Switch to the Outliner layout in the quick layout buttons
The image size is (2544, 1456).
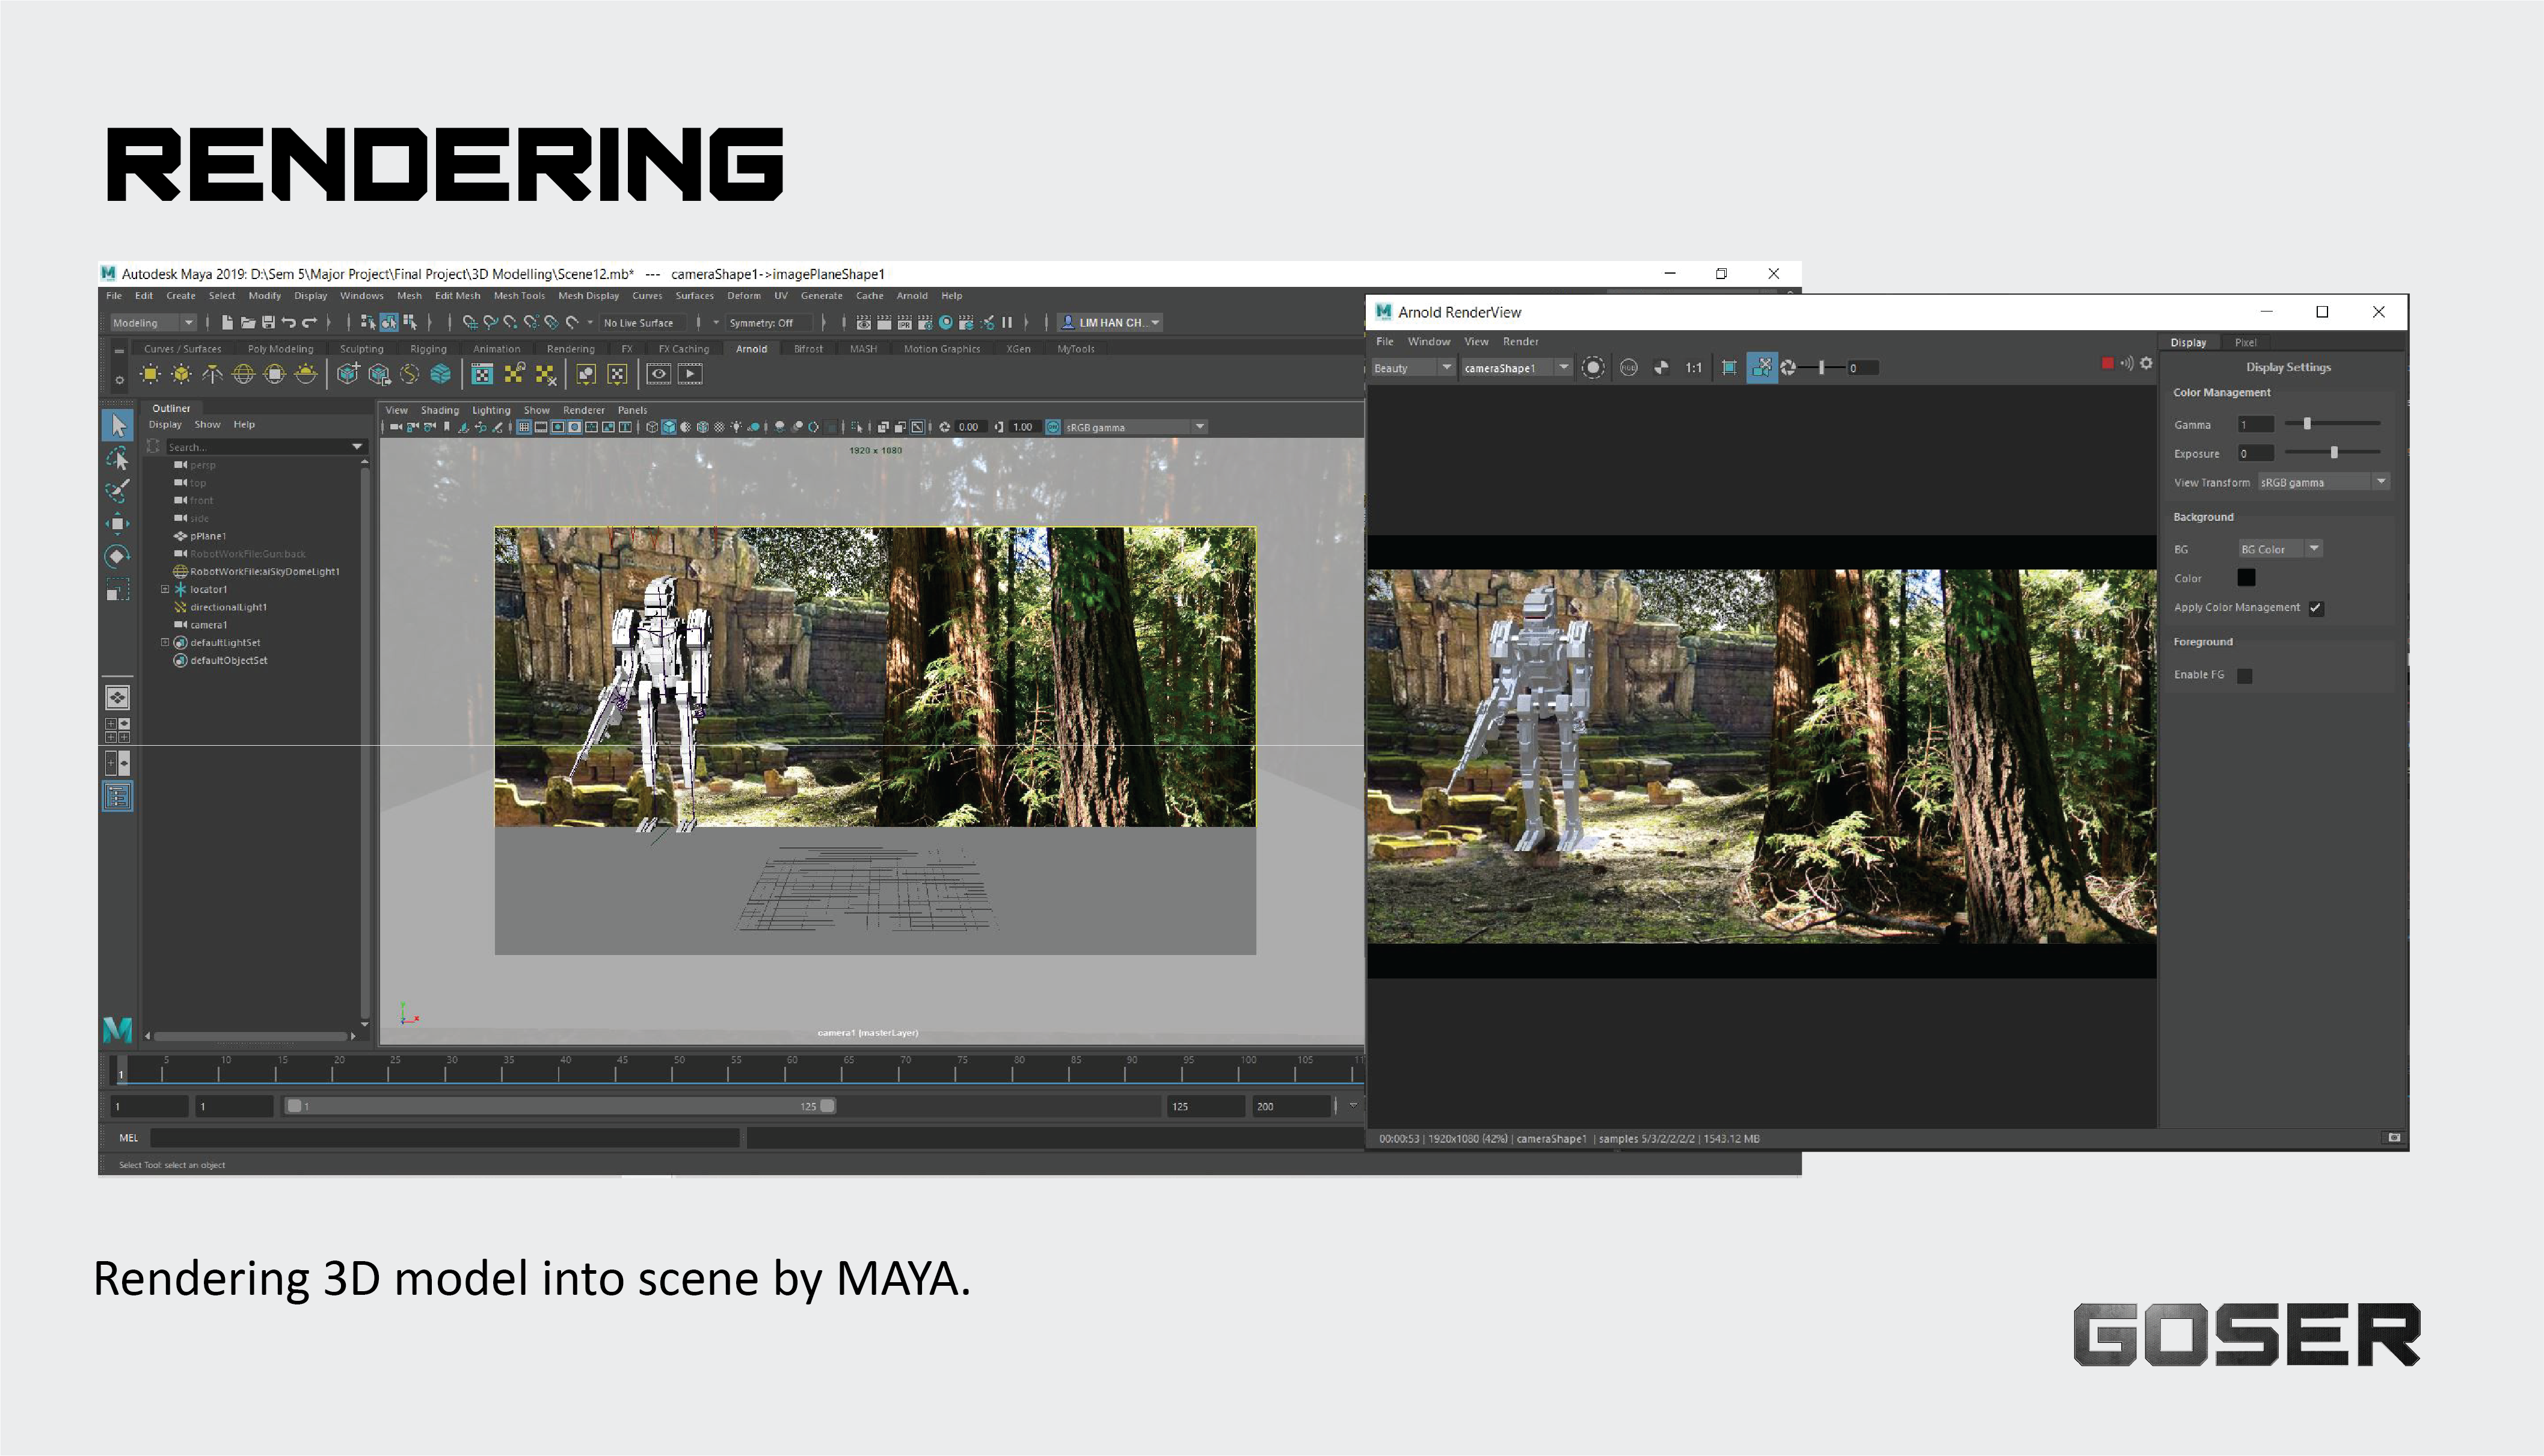[x=118, y=796]
